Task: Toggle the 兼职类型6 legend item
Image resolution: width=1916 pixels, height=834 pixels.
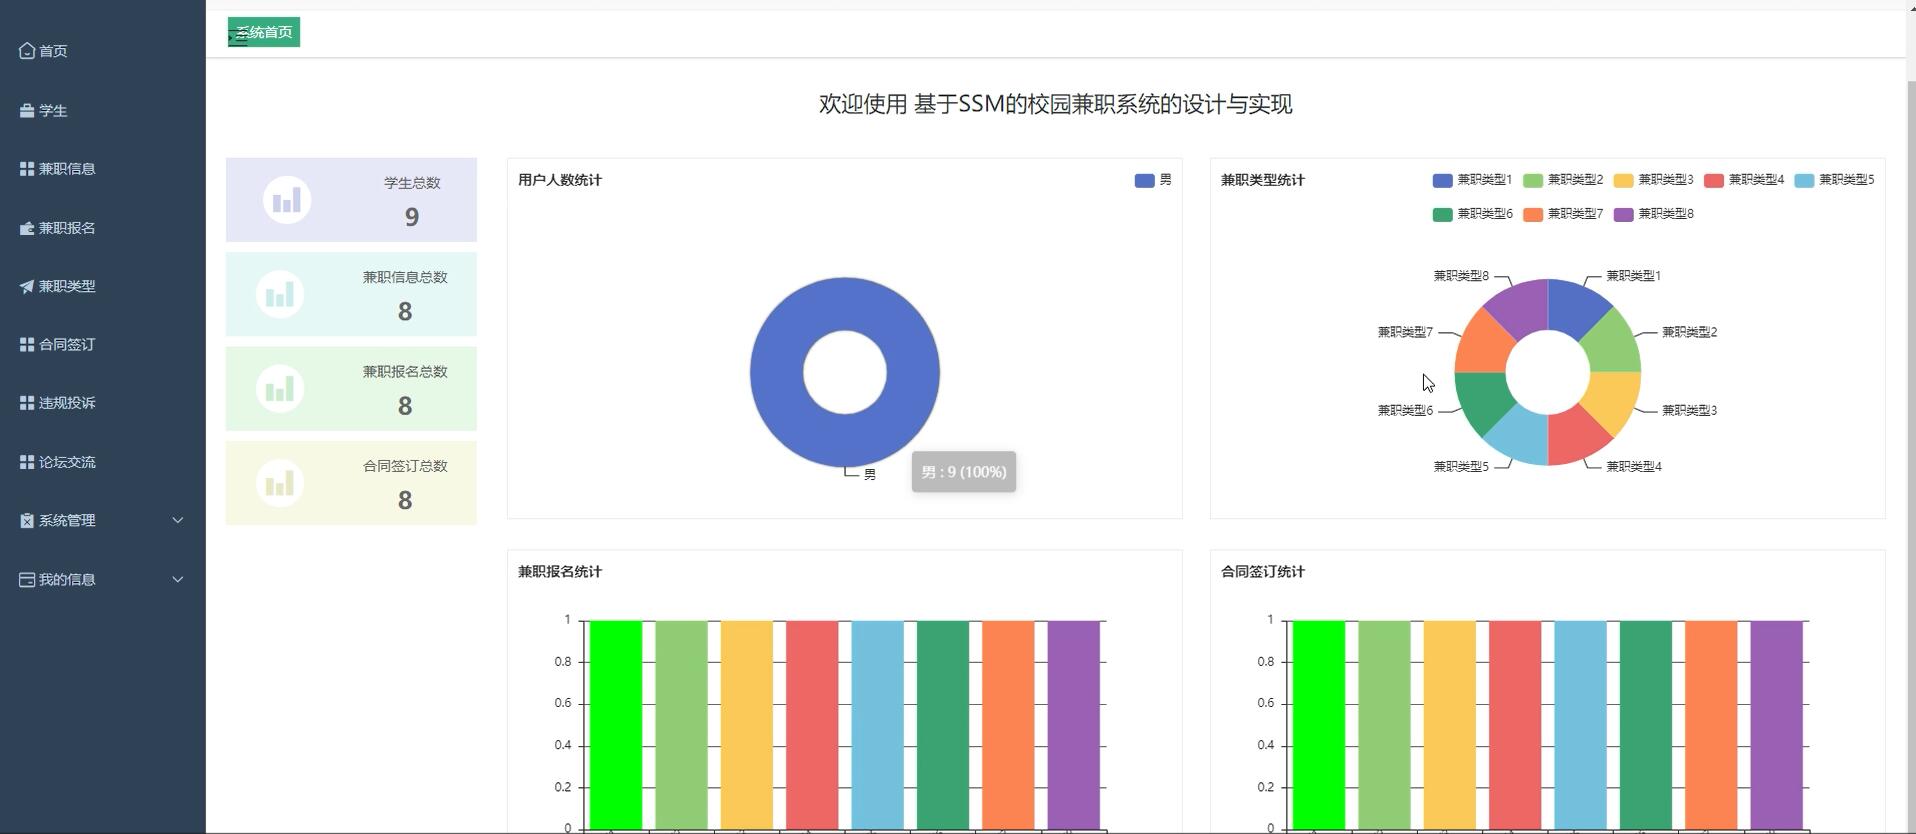Action: tap(1471, 214)
